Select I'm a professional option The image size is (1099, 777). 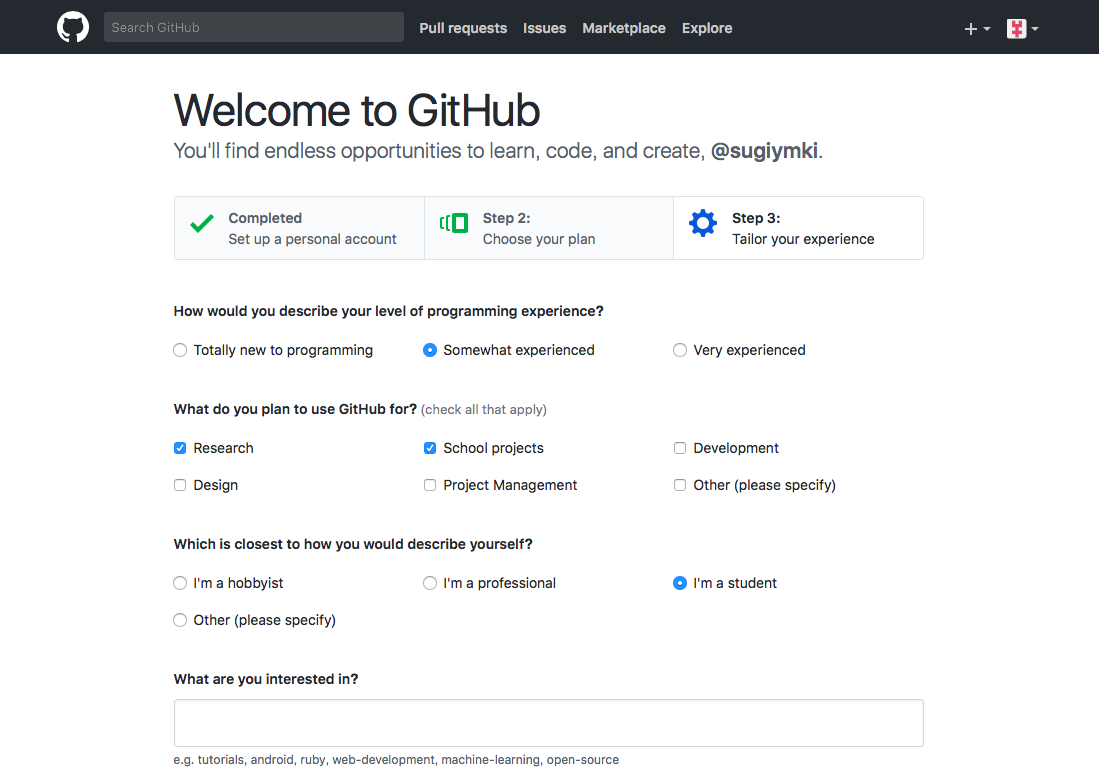pos(430,583)
